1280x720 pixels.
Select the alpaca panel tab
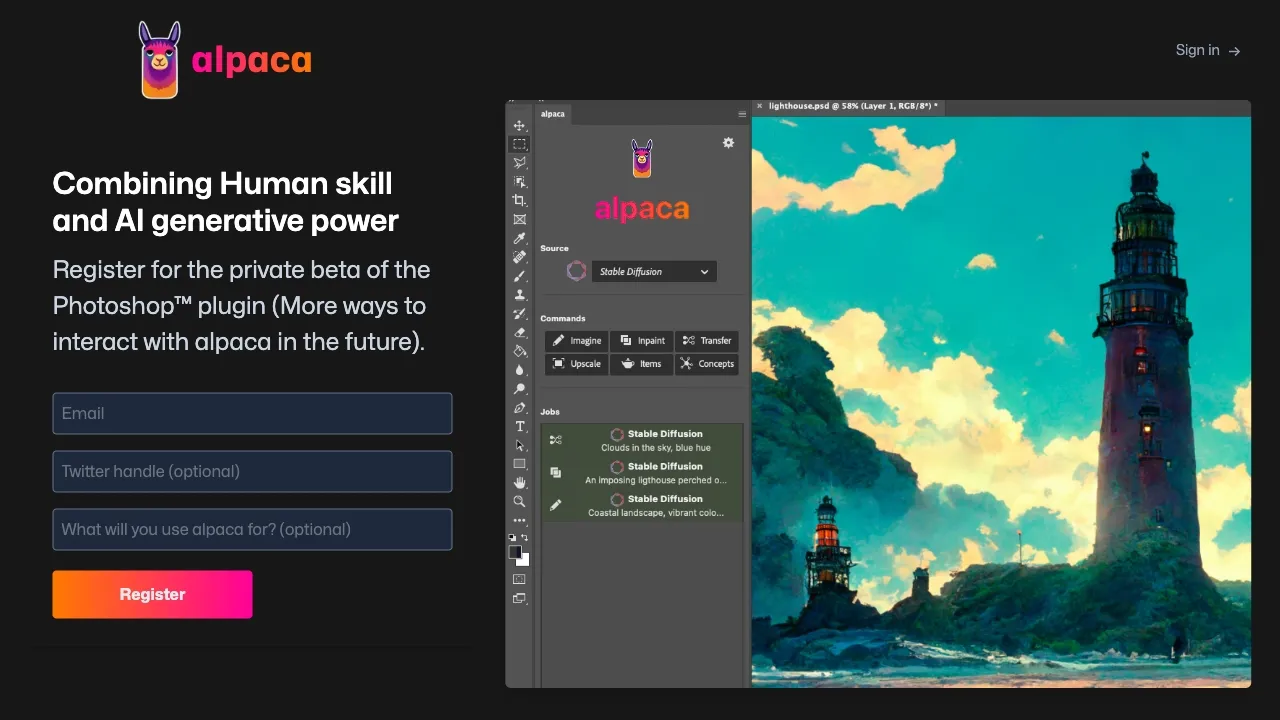553,114
